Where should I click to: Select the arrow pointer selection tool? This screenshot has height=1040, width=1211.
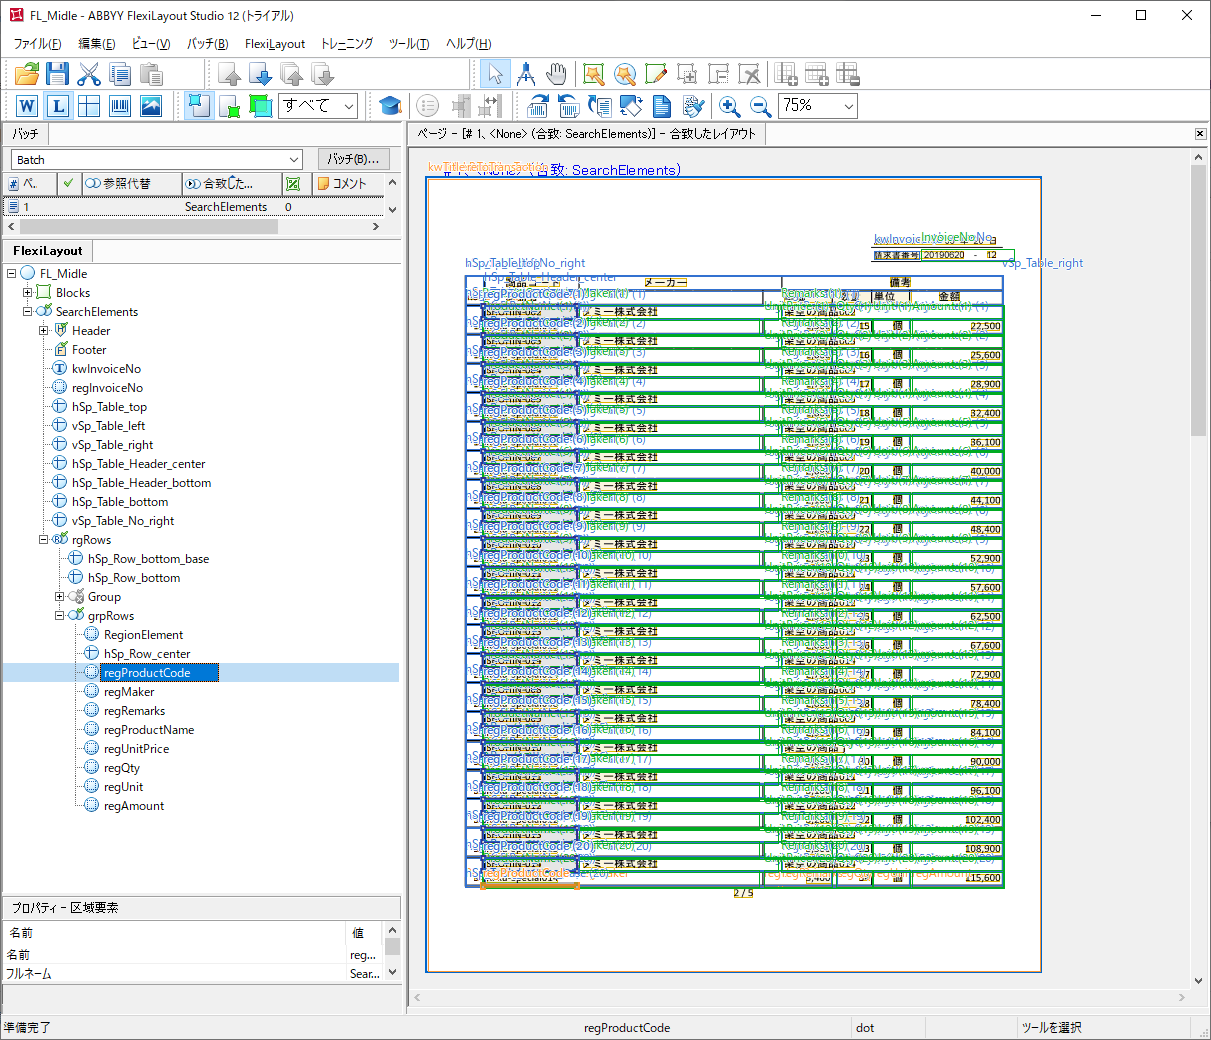[495, 74]
